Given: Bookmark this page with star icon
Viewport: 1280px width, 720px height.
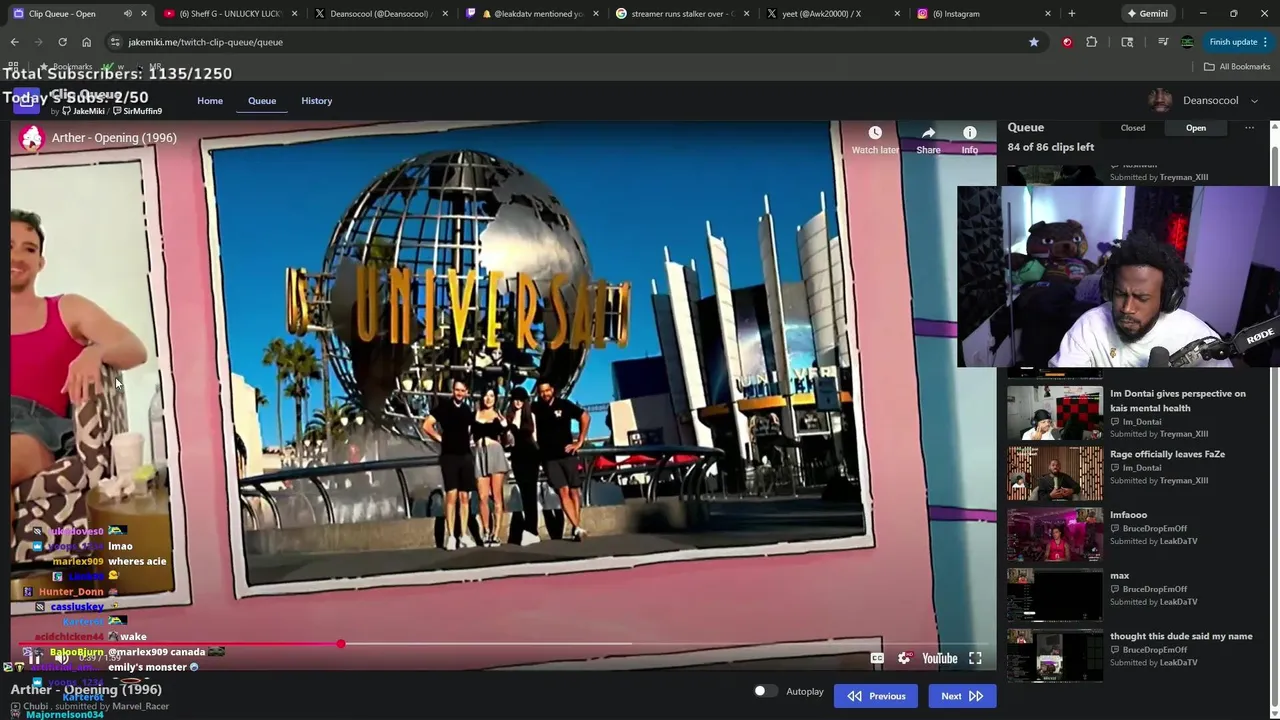Looking at the screenshot, I should click(x=1033, y=42).
